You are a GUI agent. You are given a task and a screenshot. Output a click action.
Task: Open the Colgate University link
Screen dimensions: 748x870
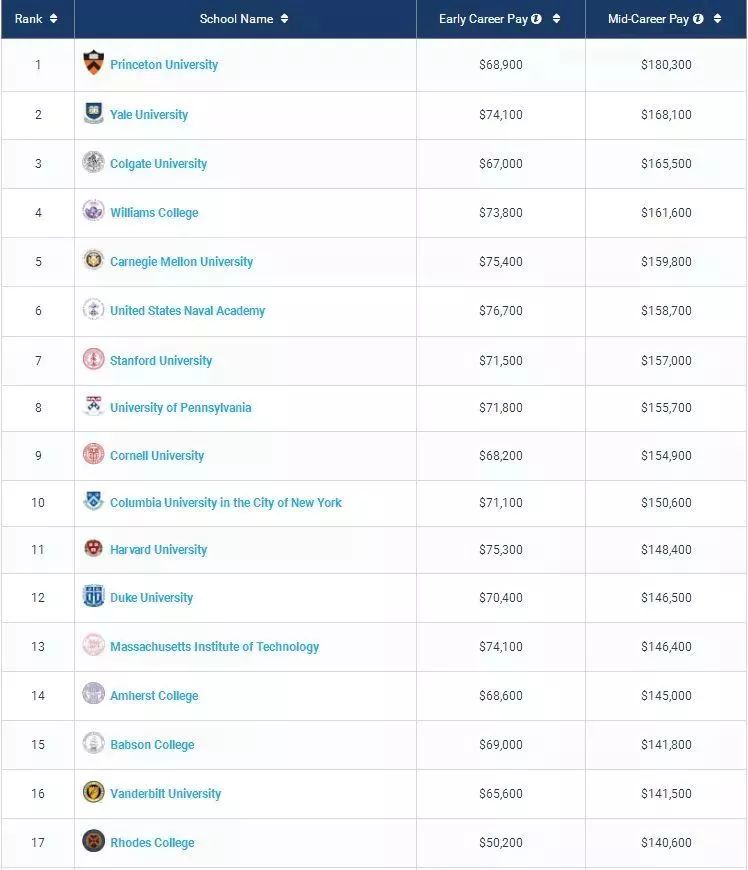click(158, 163)
